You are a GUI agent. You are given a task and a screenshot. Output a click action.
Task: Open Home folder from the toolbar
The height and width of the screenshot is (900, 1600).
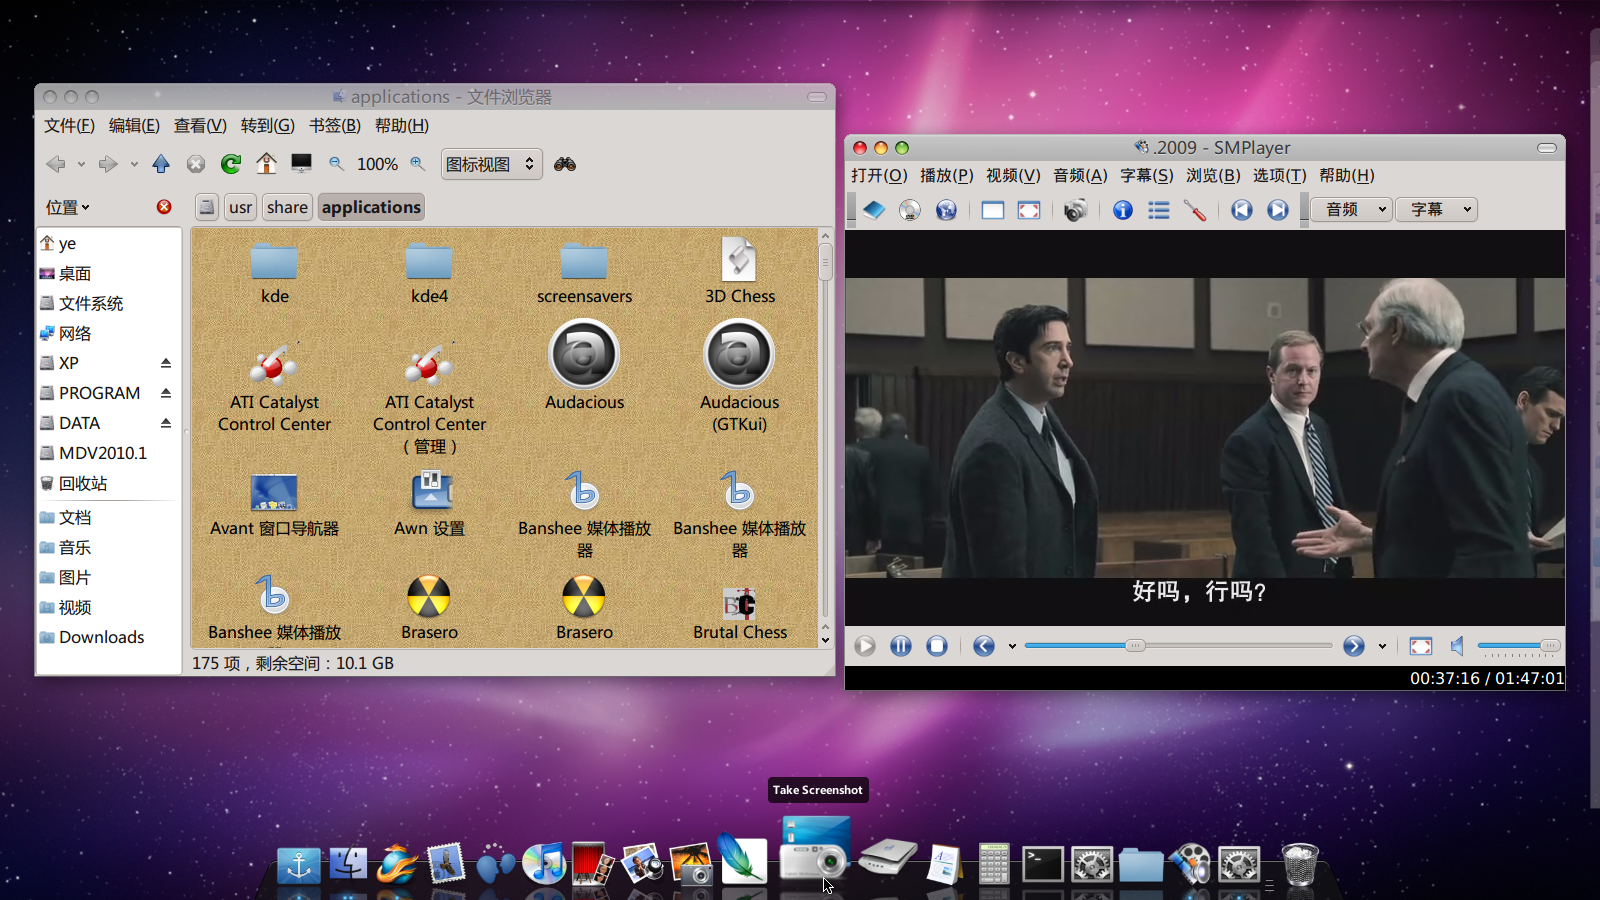pos(266,163)
